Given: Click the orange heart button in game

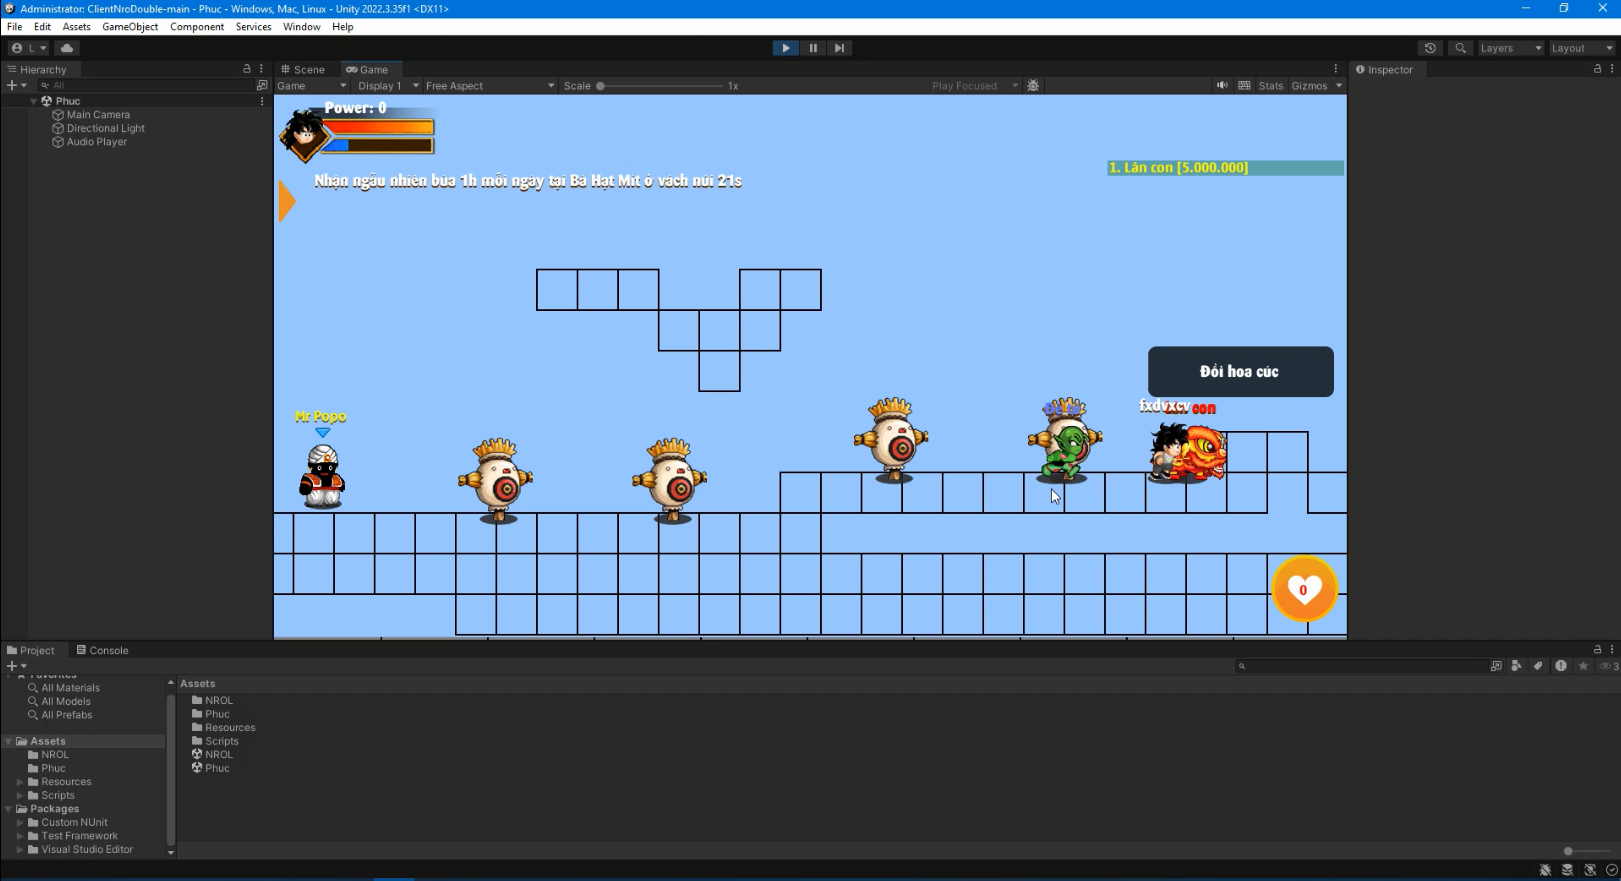Looking at the screenshot, I should click(x=1304, y=589).
